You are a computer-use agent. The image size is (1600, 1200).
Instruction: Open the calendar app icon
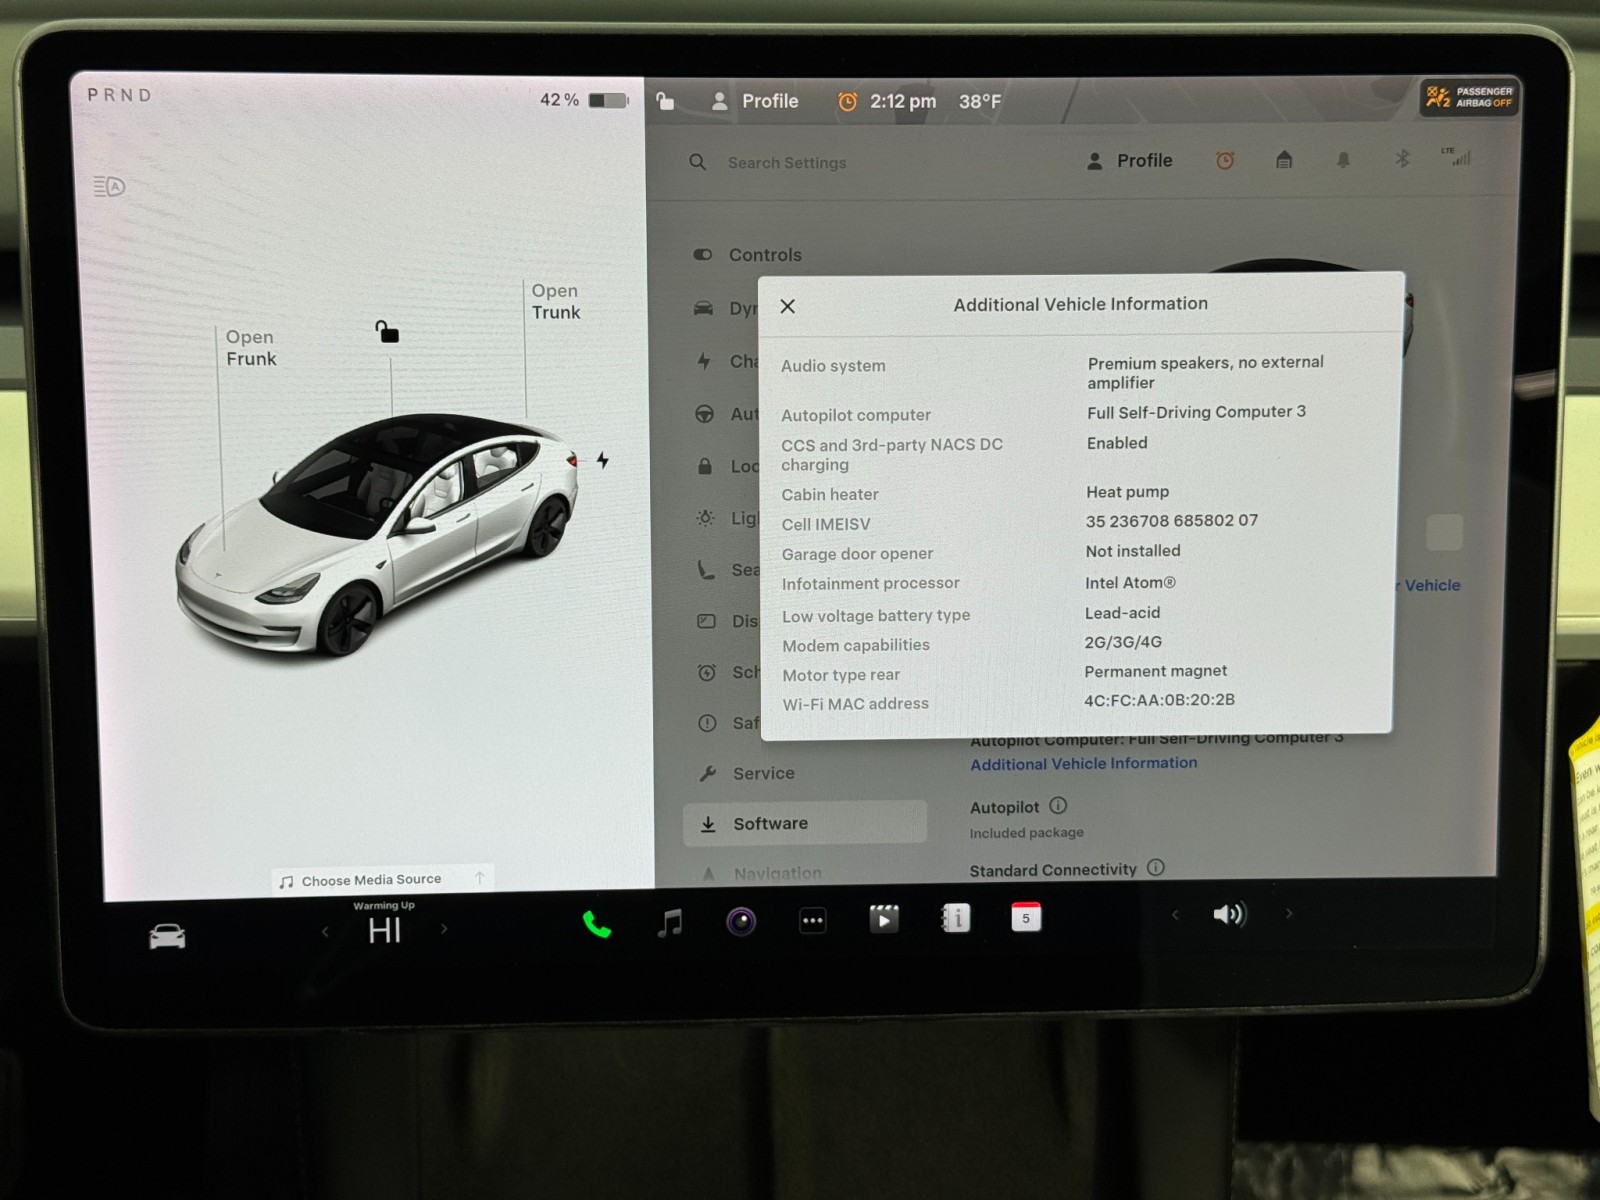(1026, 917)
